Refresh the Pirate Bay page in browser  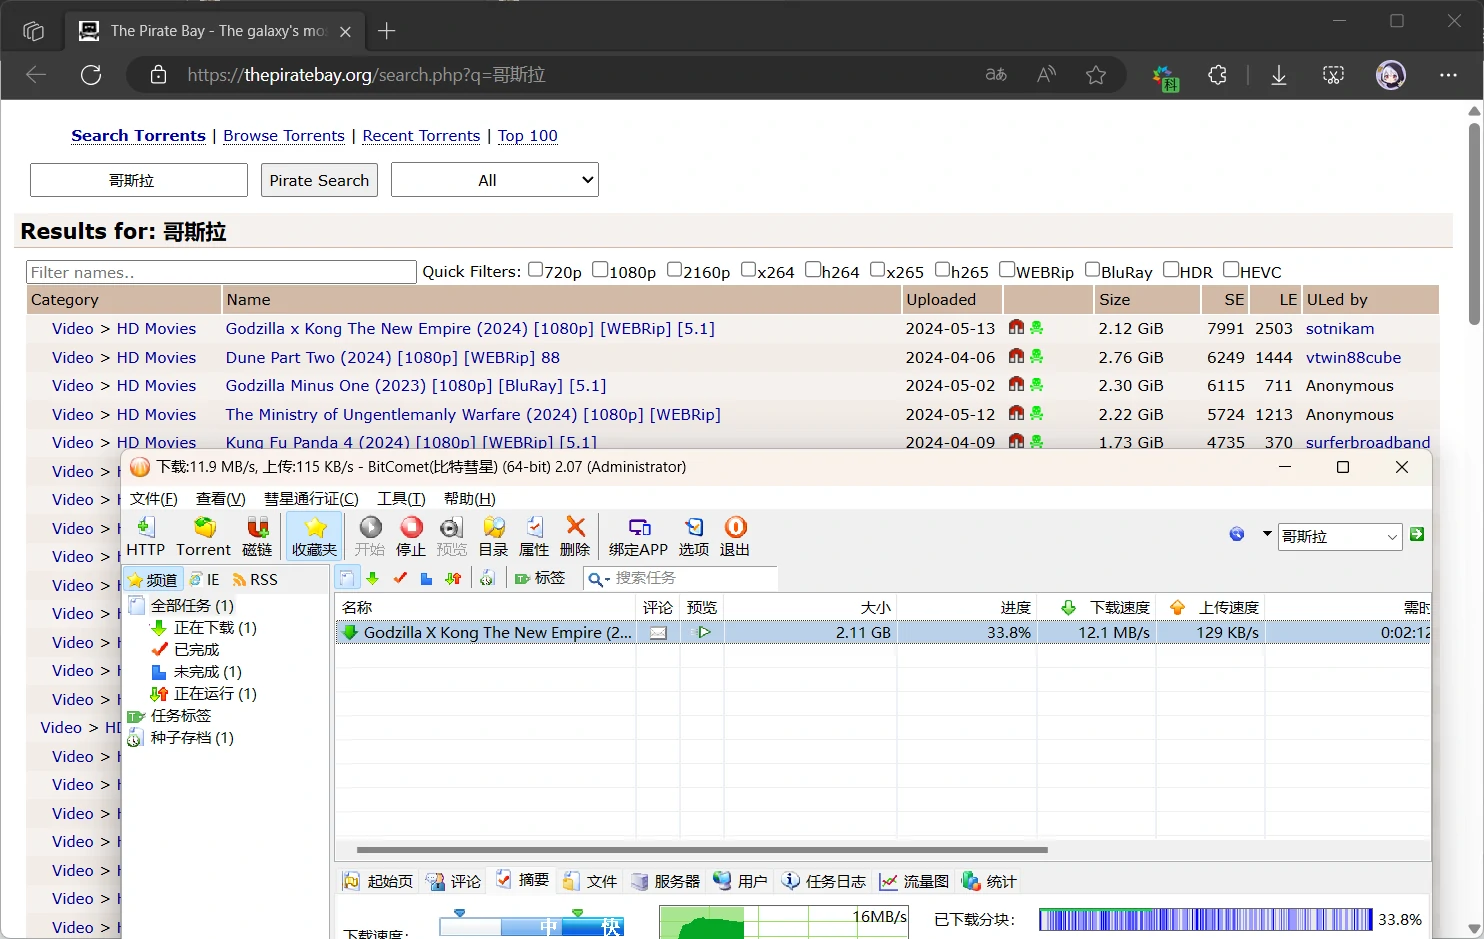(91, 75)
